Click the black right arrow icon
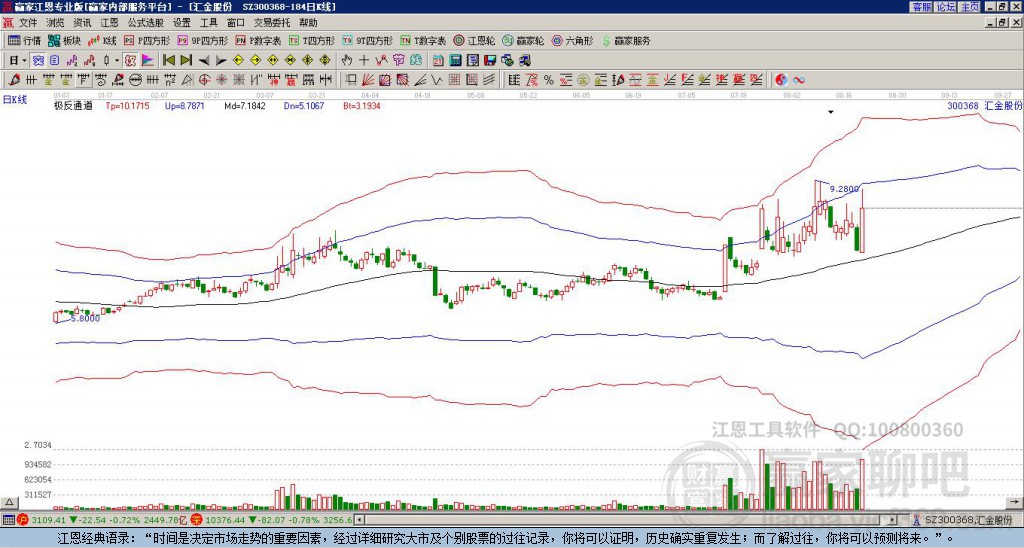 click(221, 61)
